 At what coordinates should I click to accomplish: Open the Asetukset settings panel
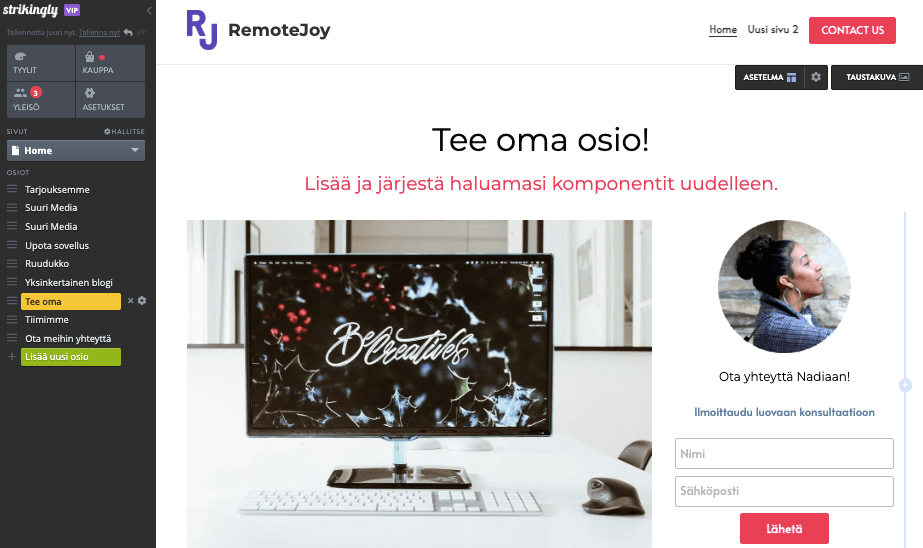pyautogui.click(x=110, y=99)
